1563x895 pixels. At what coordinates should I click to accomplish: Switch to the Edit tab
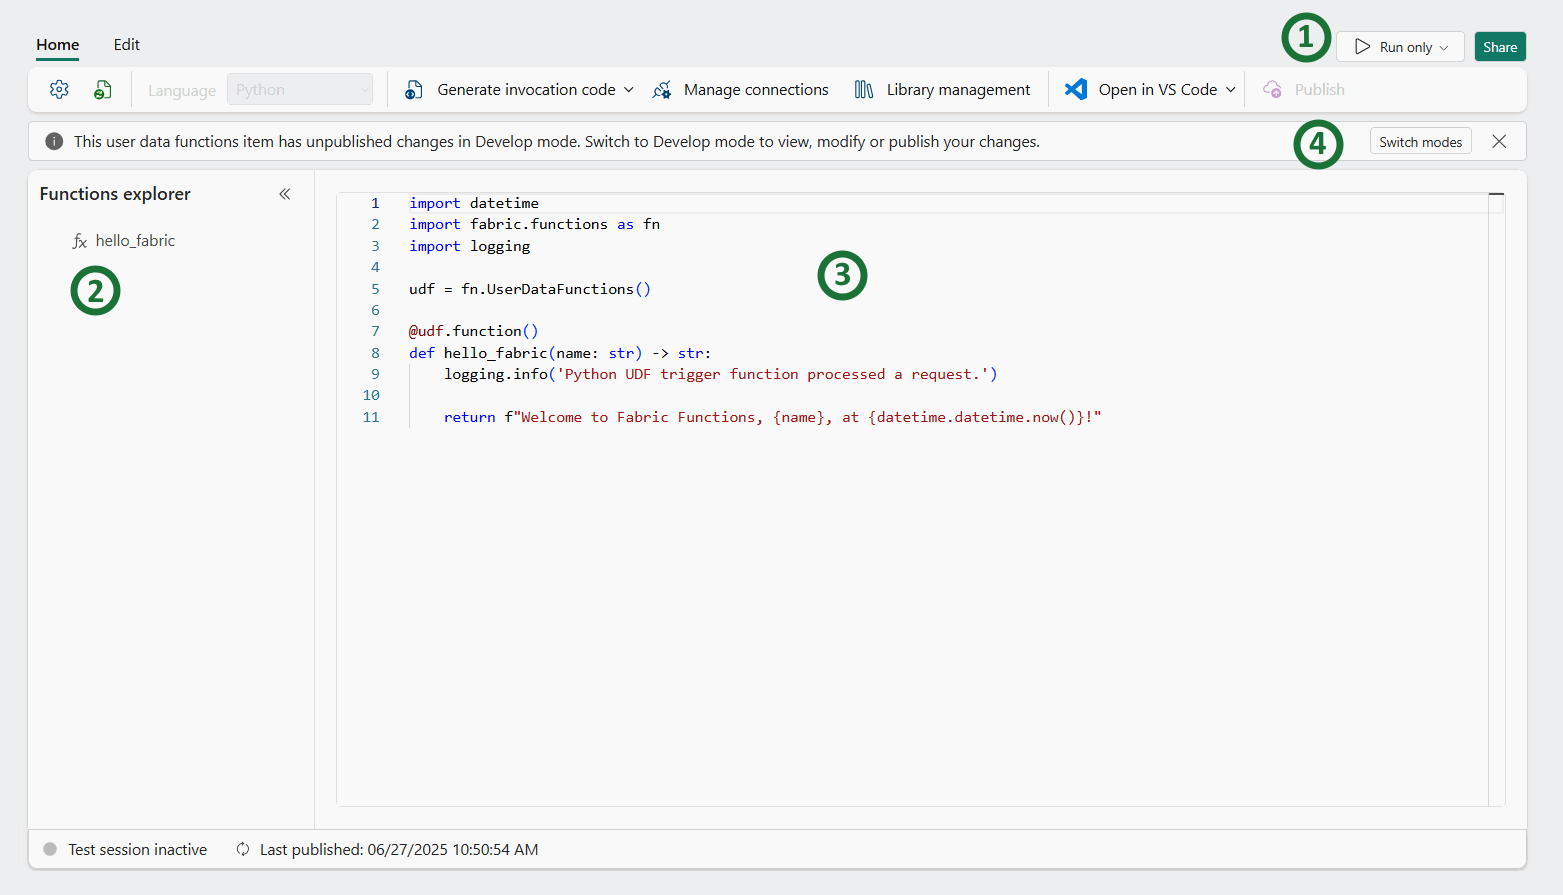click(127, 45)
